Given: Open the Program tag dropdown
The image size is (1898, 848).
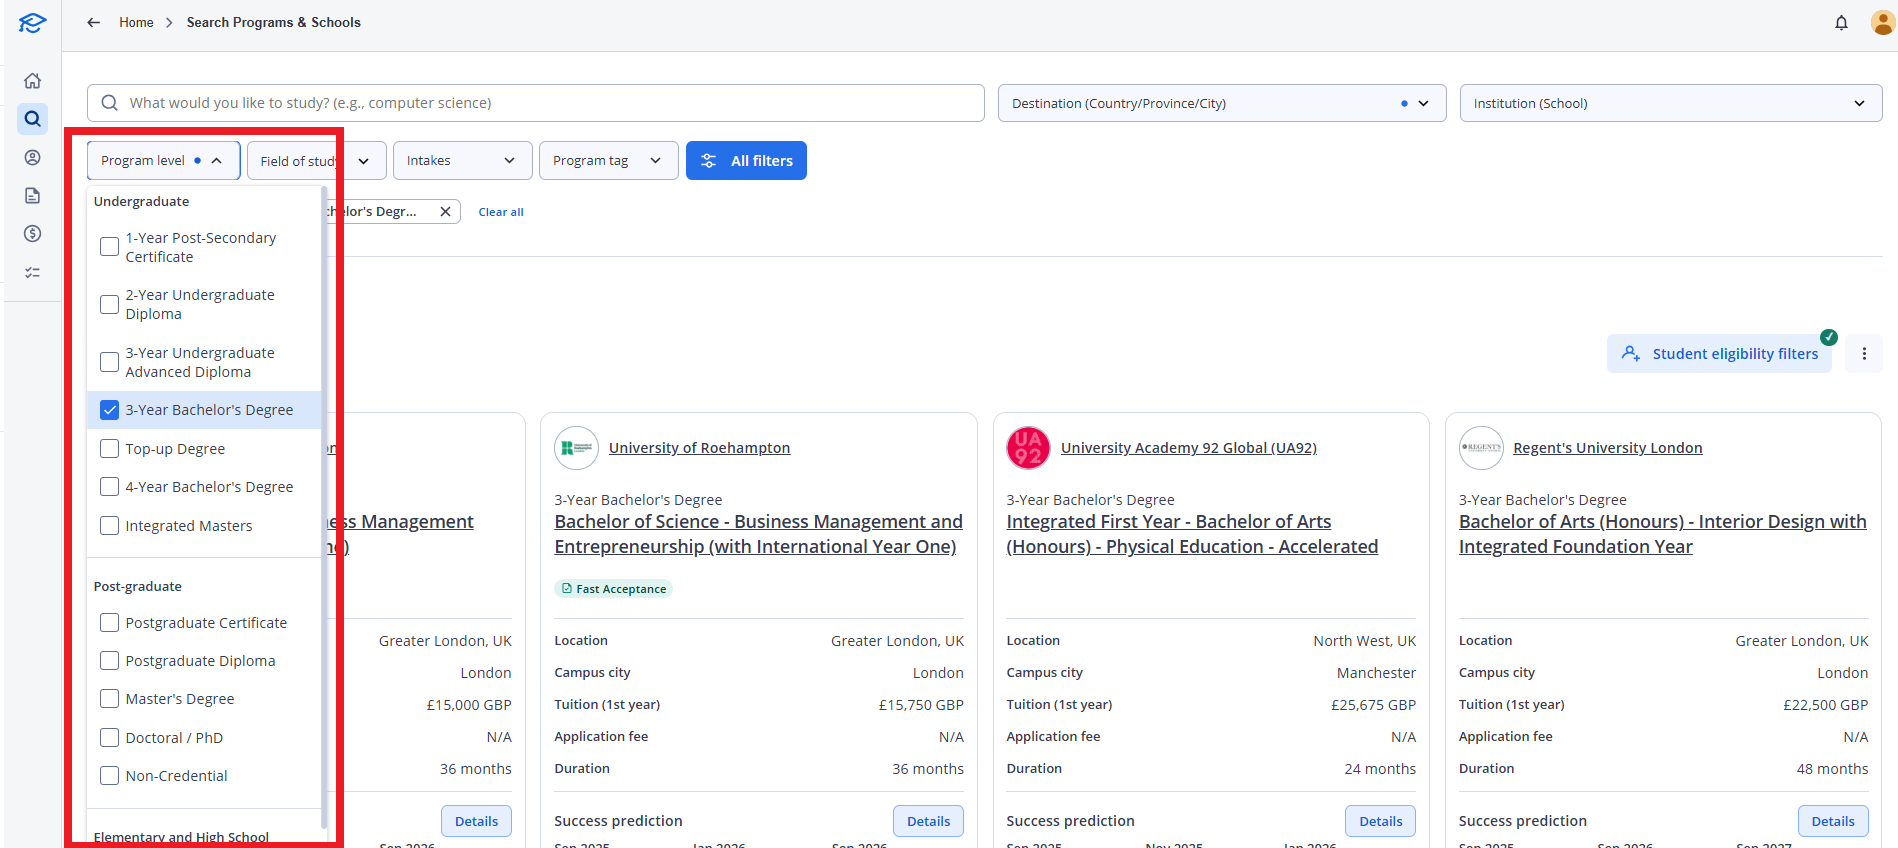Looking at the screenshot, I should [x=608, y=161].
